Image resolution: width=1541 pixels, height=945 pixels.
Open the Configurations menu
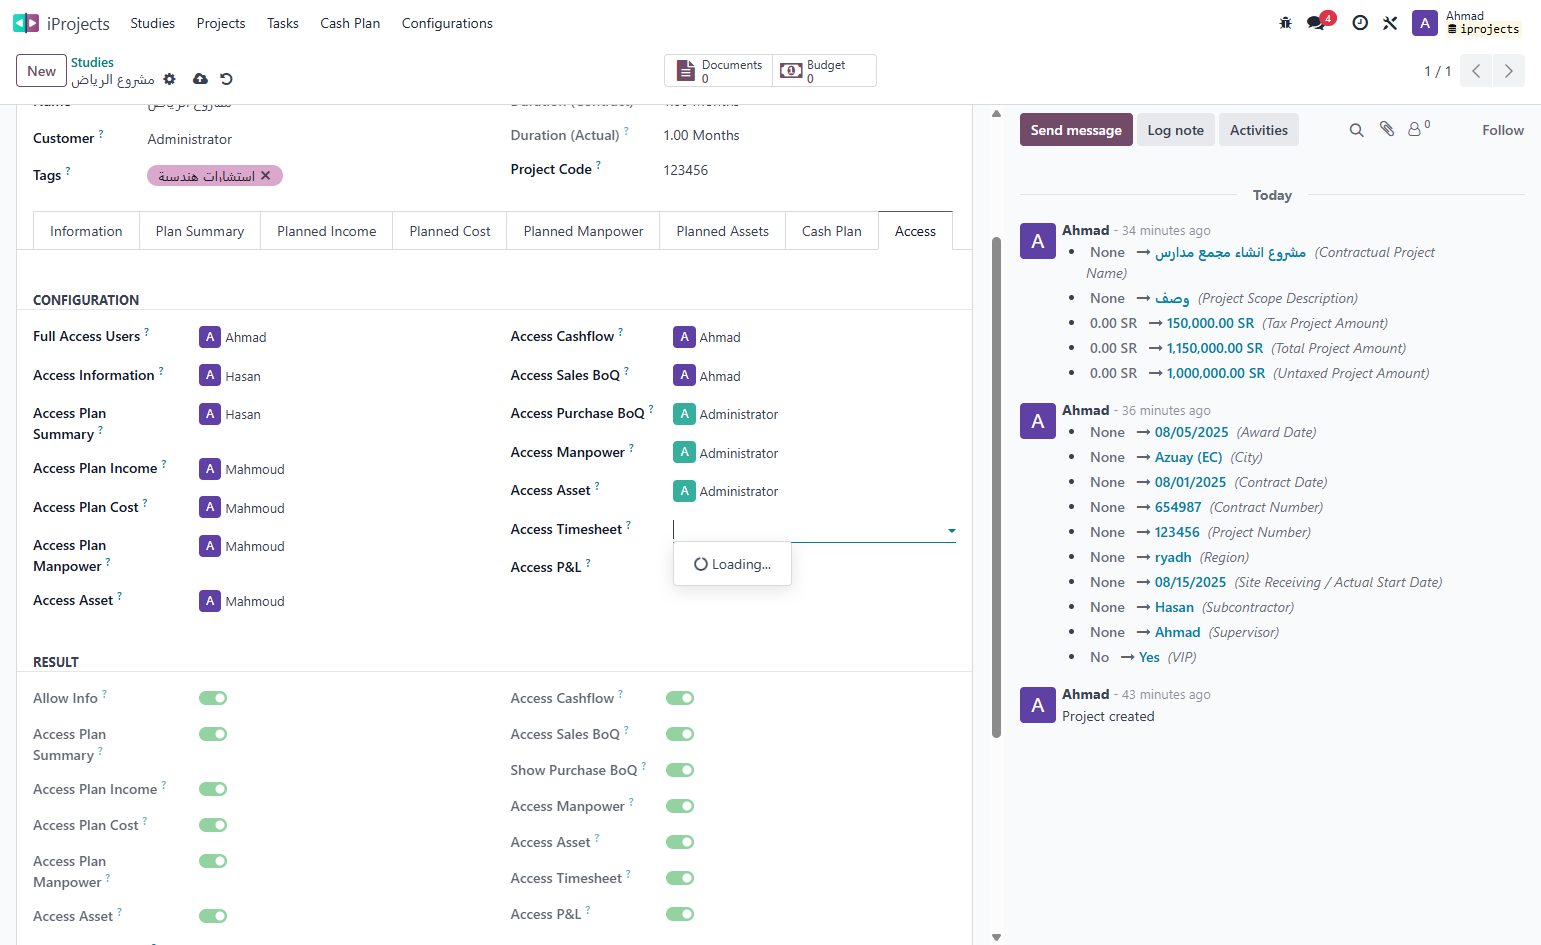(447, 23)
